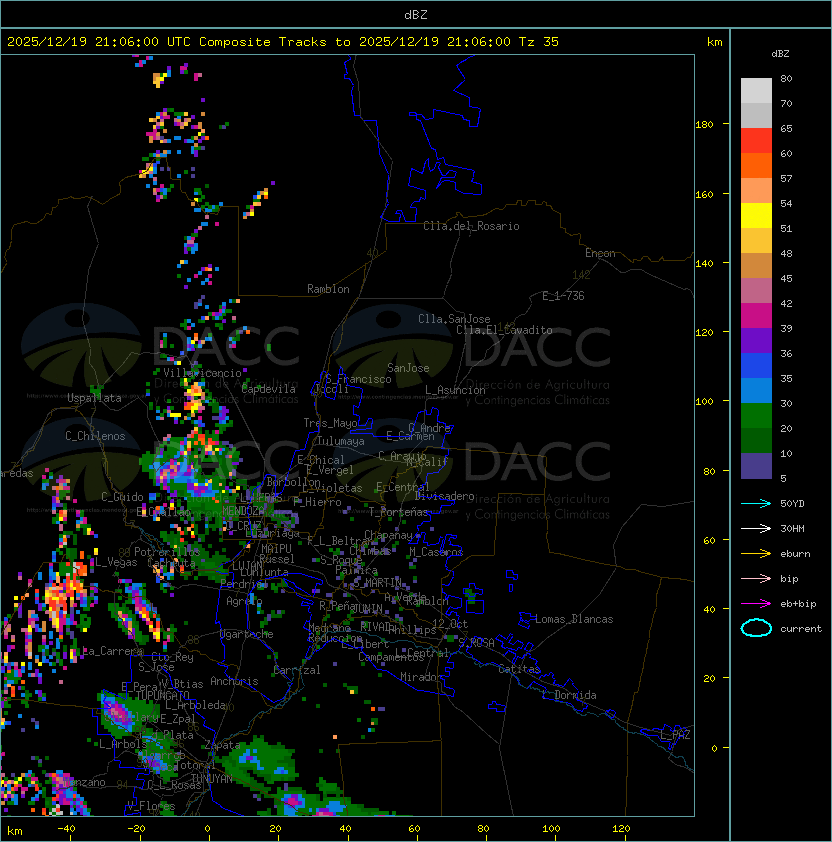
Task: Click the 'Carrizal' place label
Action: (x=297, y=670)
